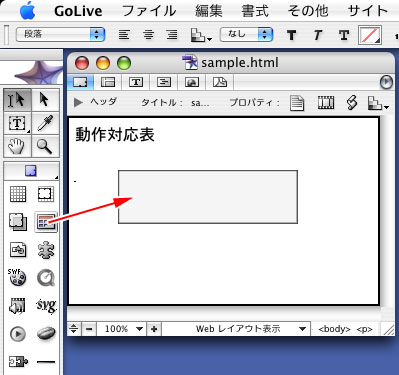Align text right in toolbar
Image resolution: width=399 pixels, height=375 pixels.
172,35
